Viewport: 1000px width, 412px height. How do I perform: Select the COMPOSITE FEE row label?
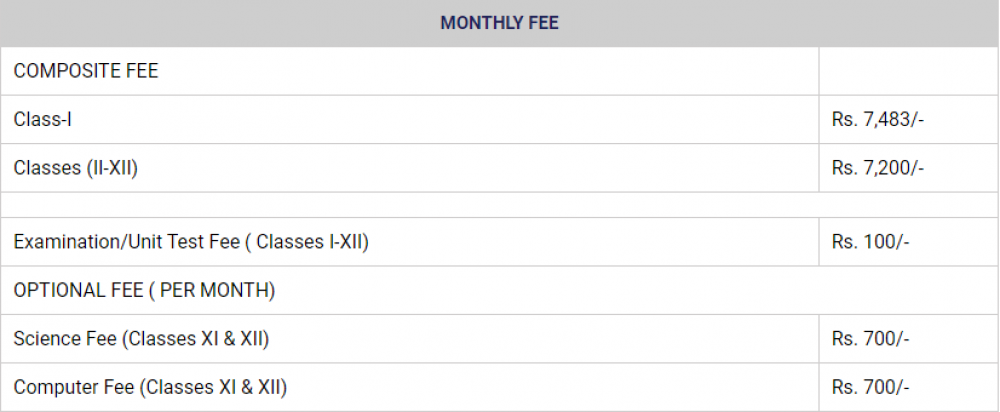[x=86, y=71]
